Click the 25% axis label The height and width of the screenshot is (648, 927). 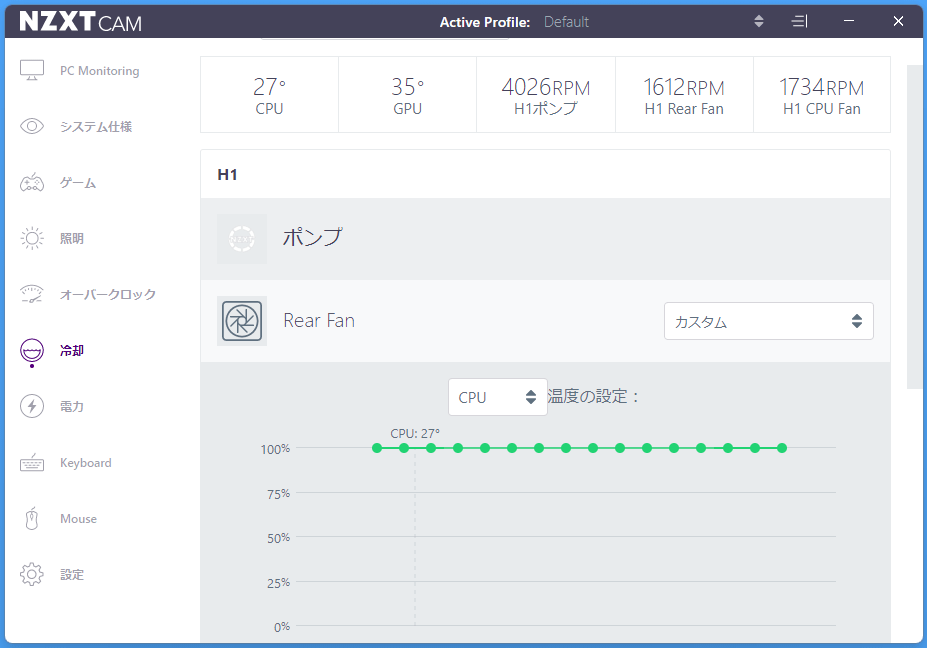pyautogui.click(x=278, y=583)
